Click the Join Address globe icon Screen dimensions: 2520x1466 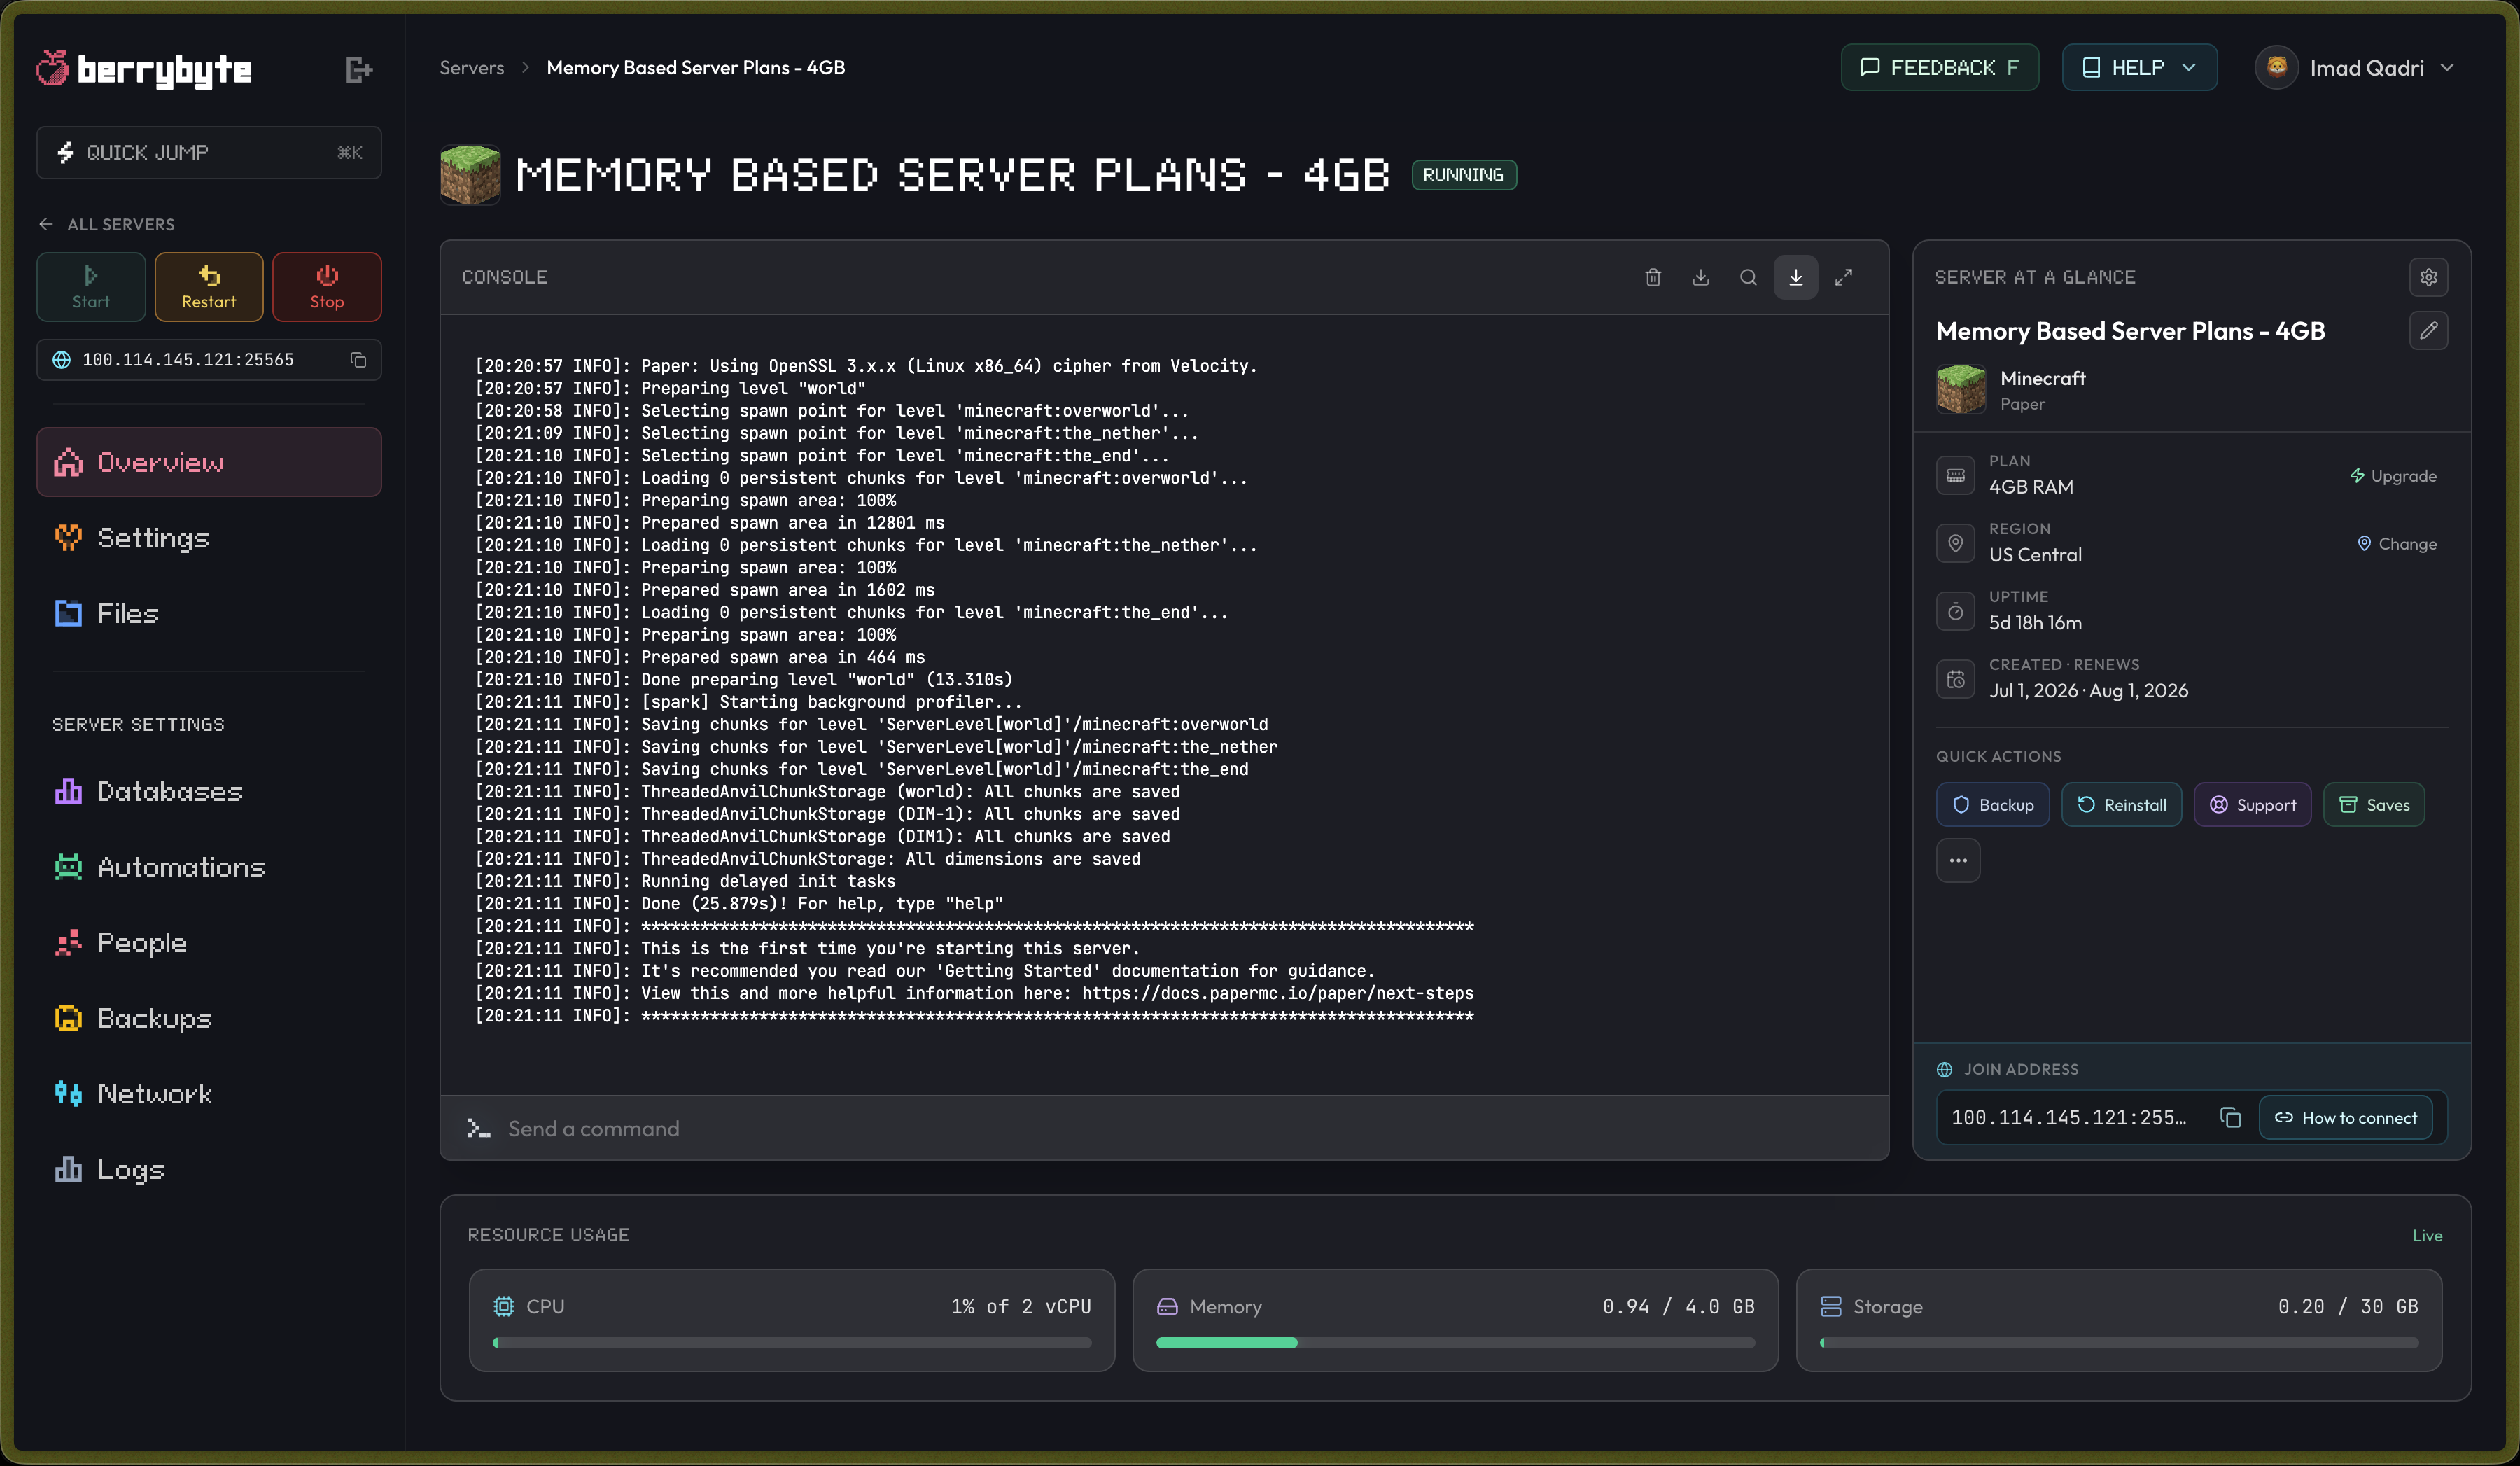tap(1944, 1069)
